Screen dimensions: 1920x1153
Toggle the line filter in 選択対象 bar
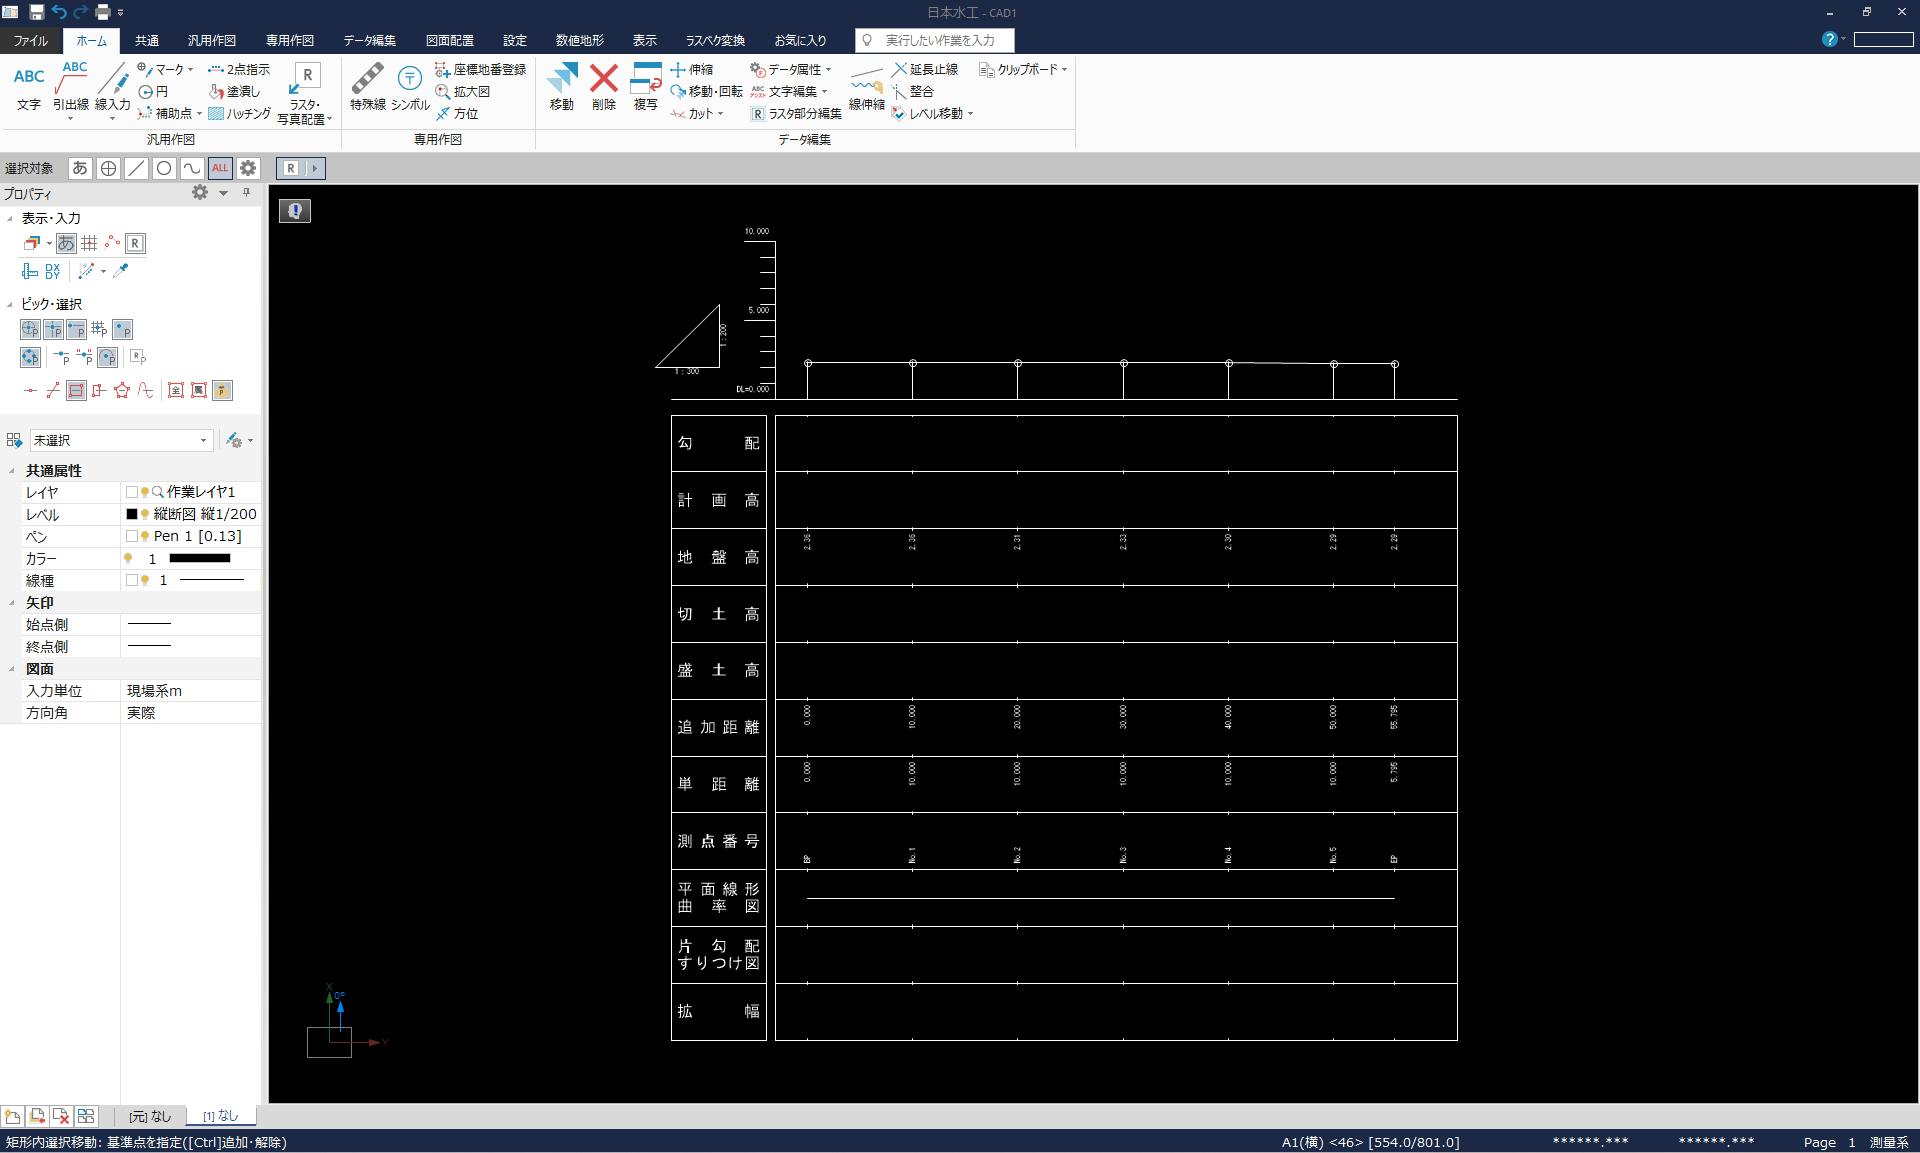coord(136,168)
